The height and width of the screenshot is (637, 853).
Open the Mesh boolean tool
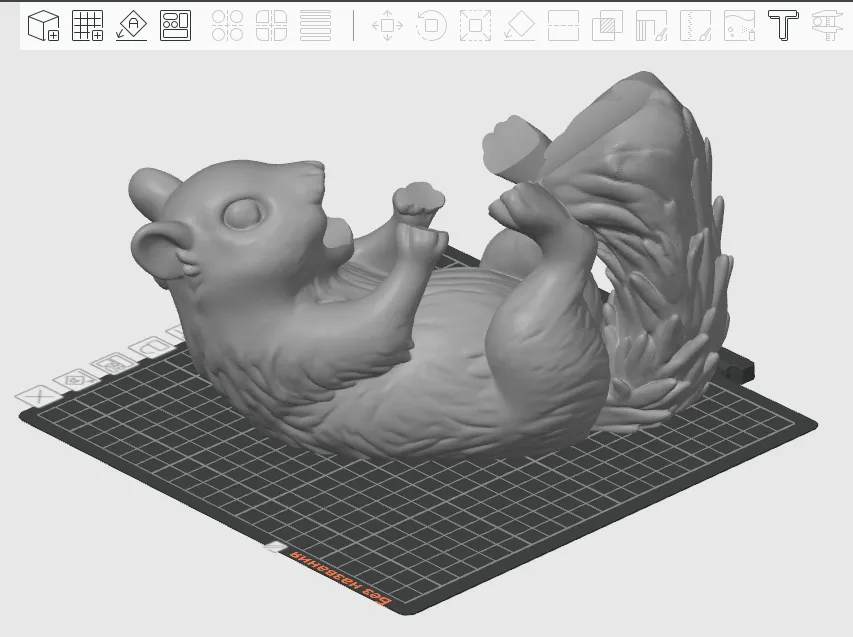pos(606,26)
